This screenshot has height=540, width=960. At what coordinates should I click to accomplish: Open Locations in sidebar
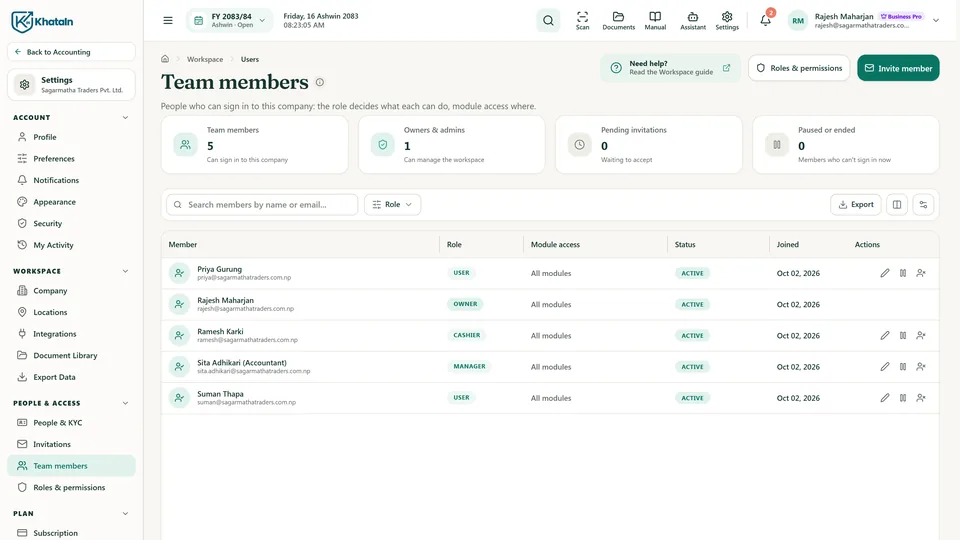point(71,312)
